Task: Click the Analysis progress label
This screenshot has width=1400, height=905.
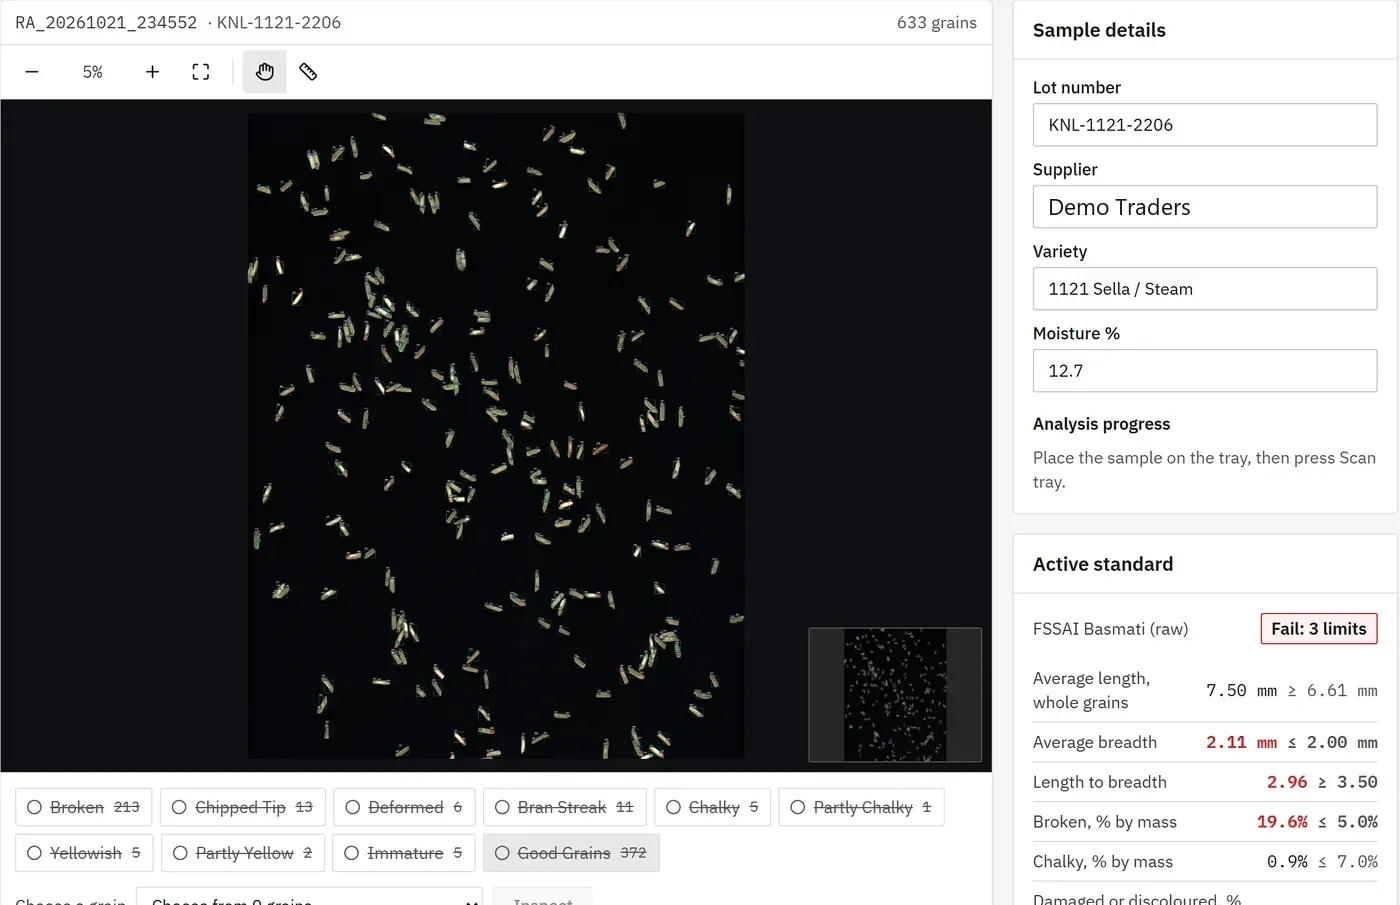Action: (1101, 424)
